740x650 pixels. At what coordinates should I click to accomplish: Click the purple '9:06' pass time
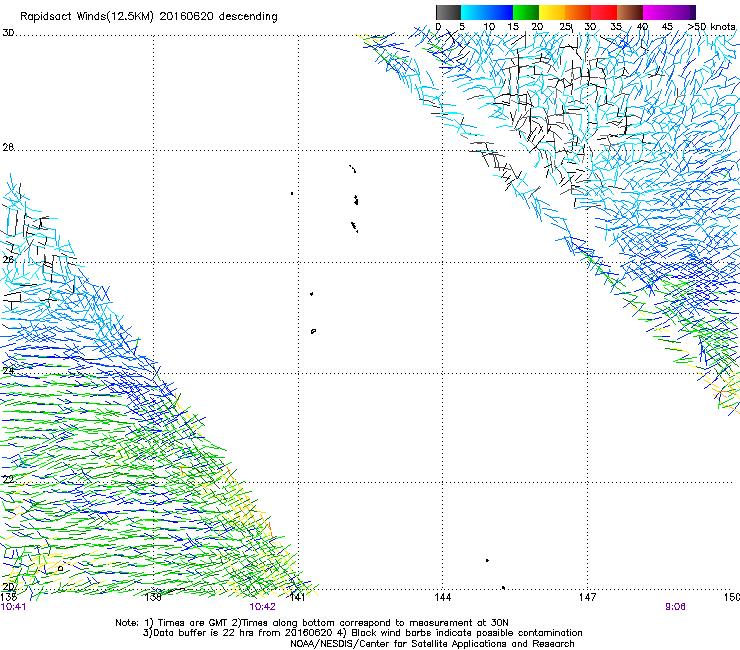click(x=675, y=607)
